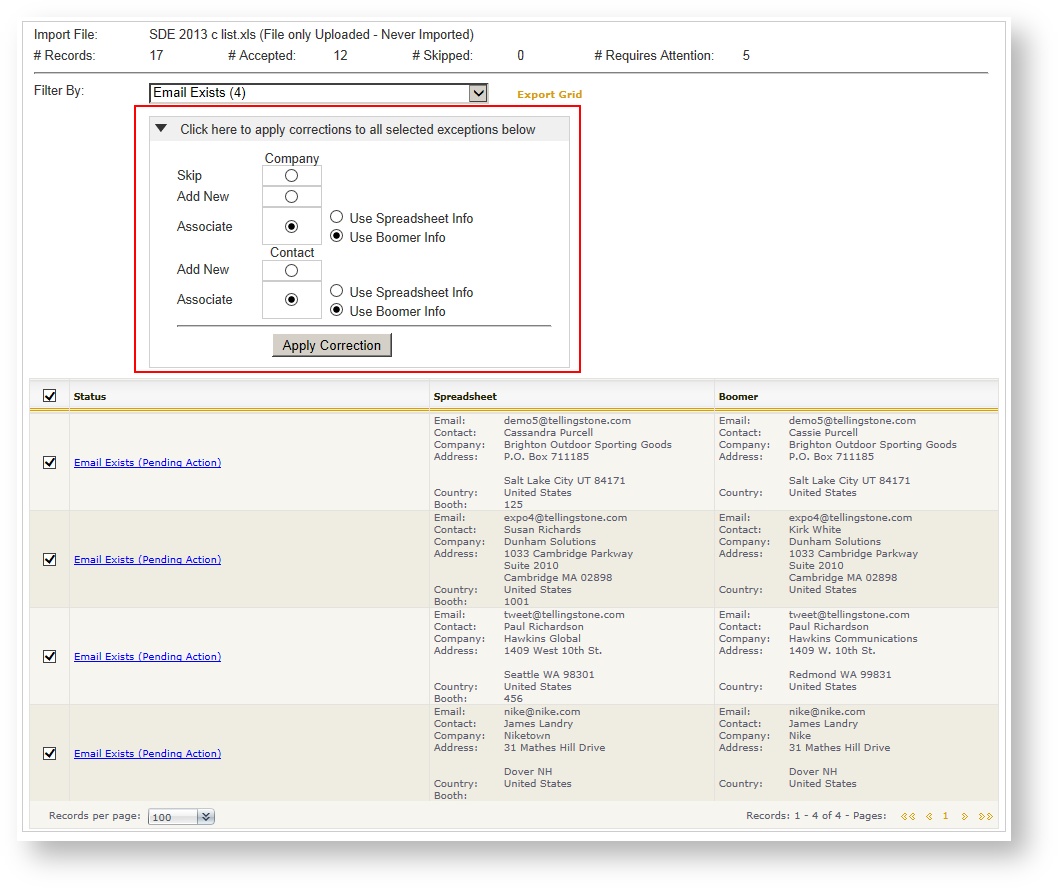Choose Use Boomer Info for Company
Screen dimensions: 1059x889
[x=336, y=236]
